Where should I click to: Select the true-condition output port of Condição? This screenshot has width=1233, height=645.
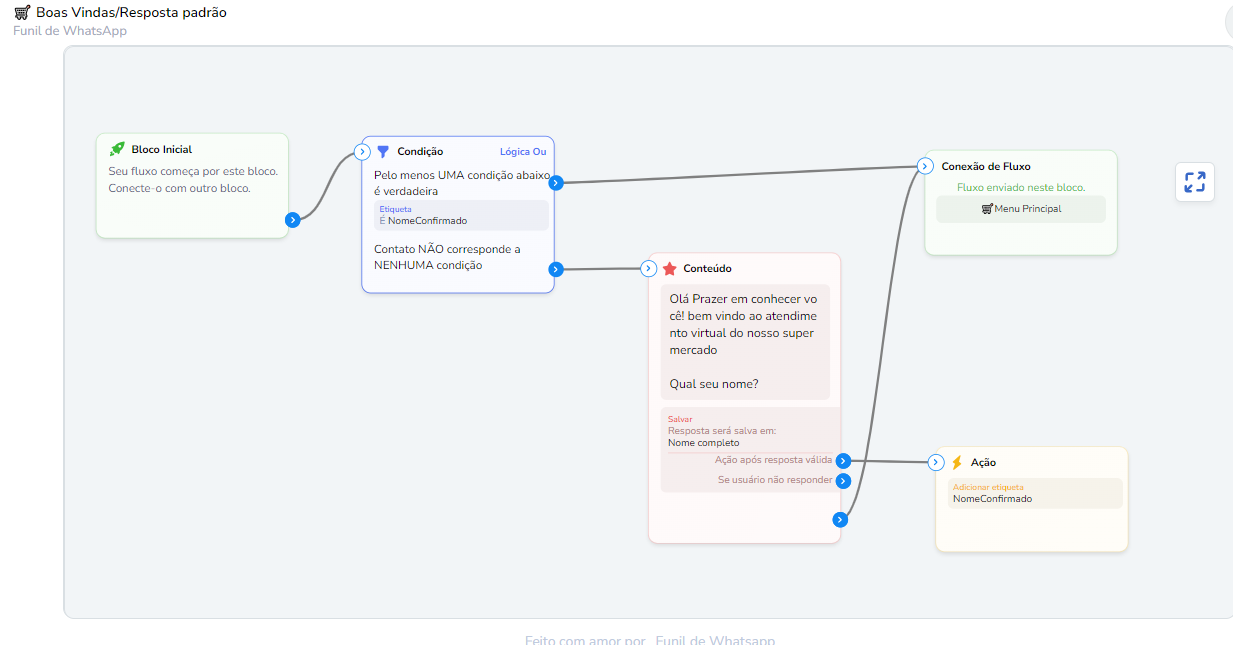(x=556, y=183)
